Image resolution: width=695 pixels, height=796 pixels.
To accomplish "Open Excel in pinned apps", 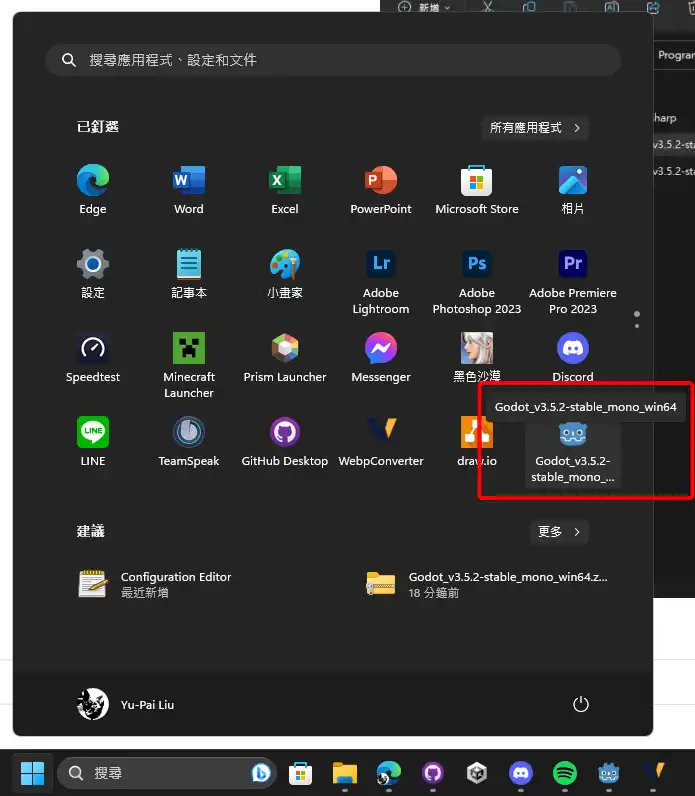I will 285,189.
